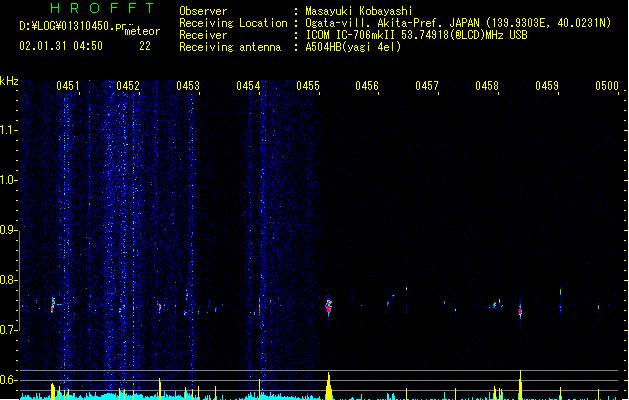Click the A504HB(yagi 4el) antenna value
629x400 pixels.
[x=353, y=47]
